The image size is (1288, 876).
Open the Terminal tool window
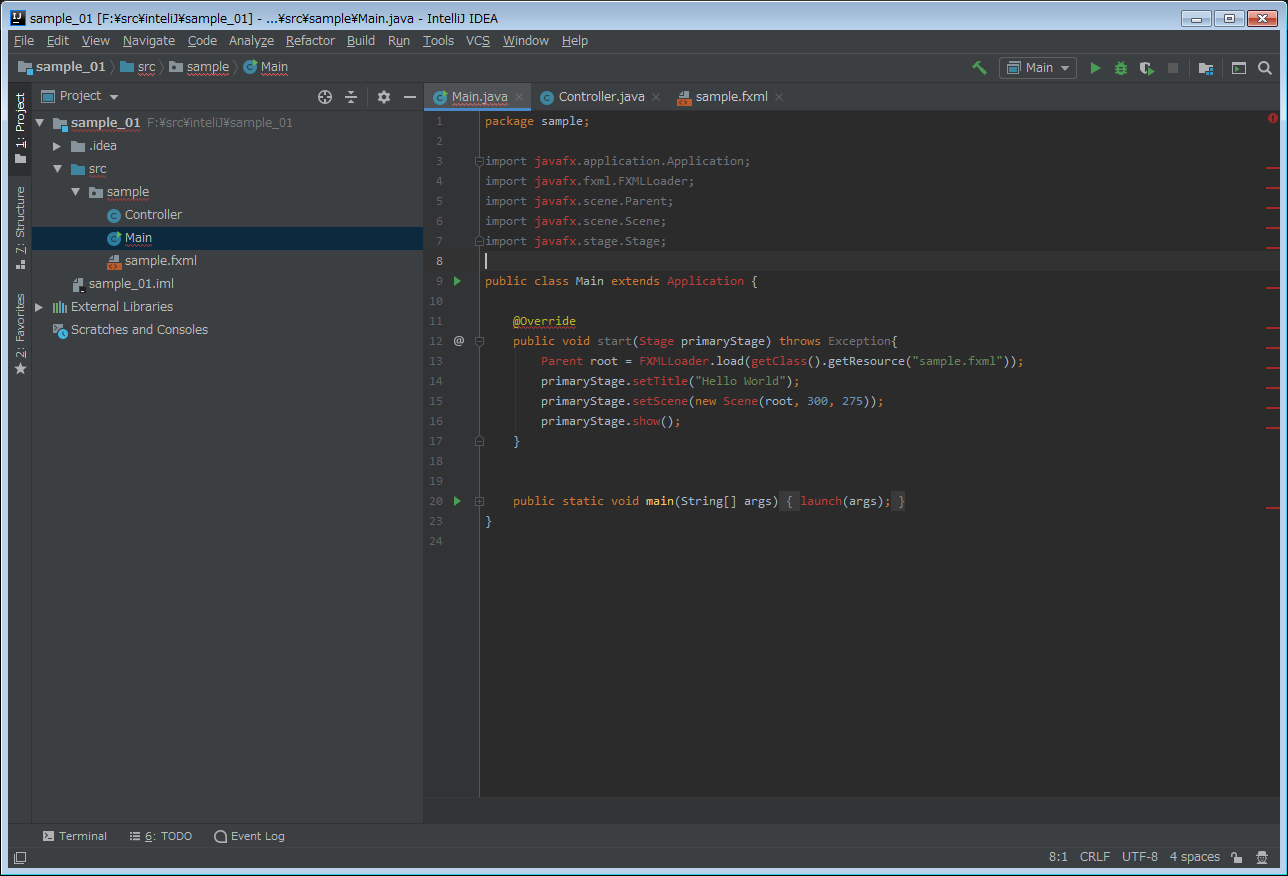(75, 835)
